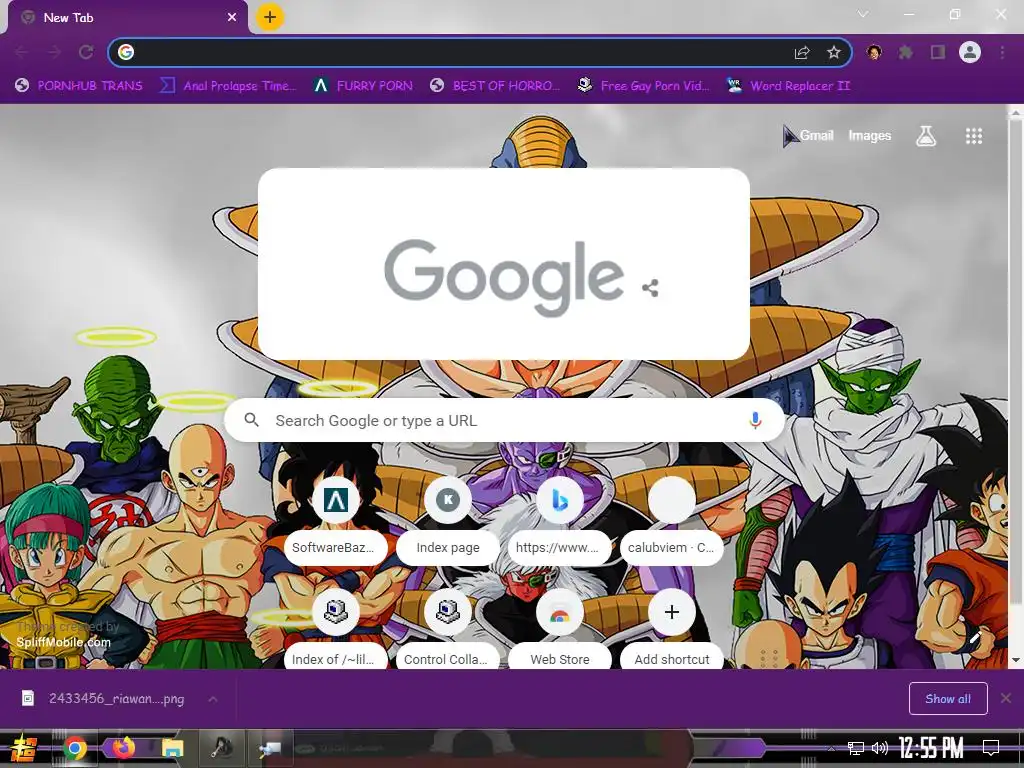This screenshot has height=768, width=1024.
Task: Open the notification center icon
Action: 991,747
